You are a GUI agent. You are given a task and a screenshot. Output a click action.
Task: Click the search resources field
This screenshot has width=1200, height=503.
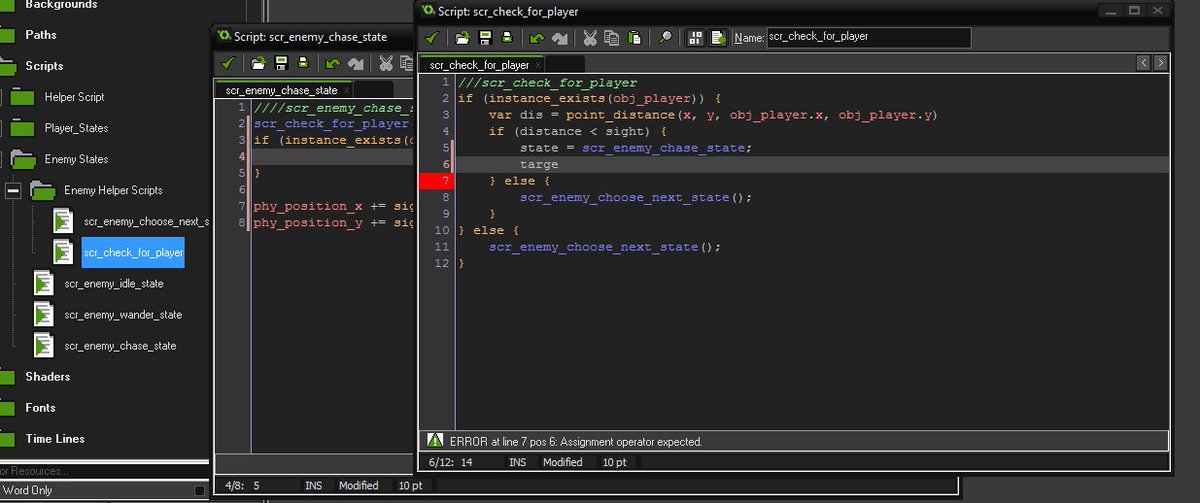[x=104, y=471]
